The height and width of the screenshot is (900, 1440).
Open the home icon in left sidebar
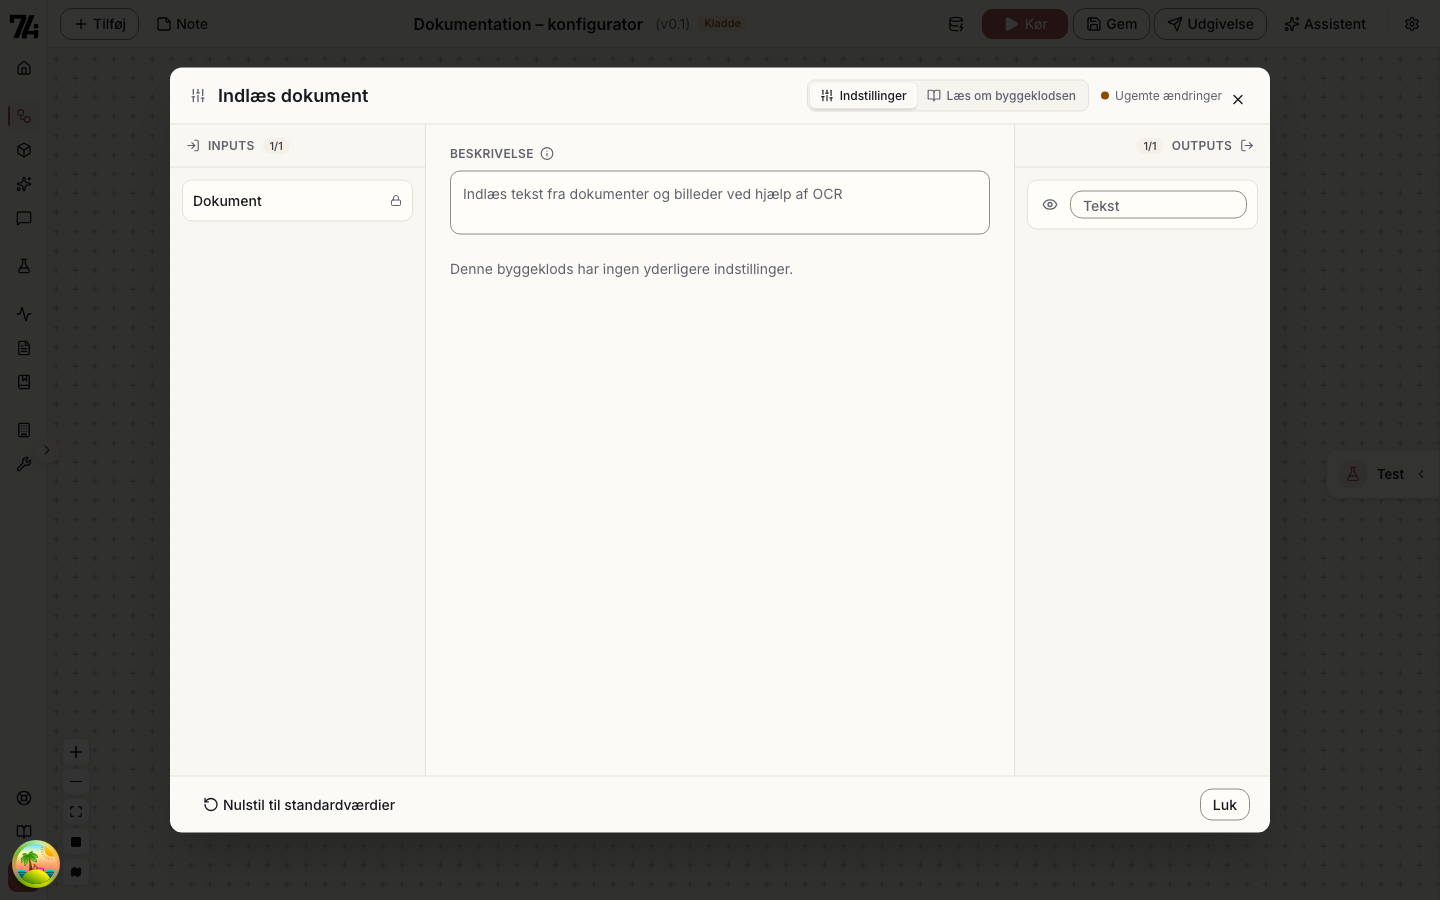coord(24,68)
